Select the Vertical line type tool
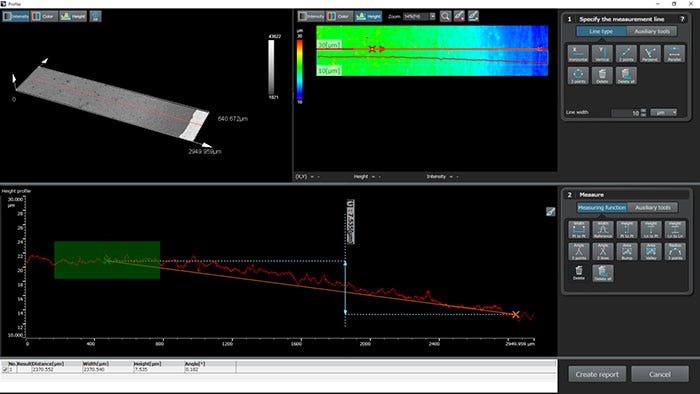 coord(602,54)
